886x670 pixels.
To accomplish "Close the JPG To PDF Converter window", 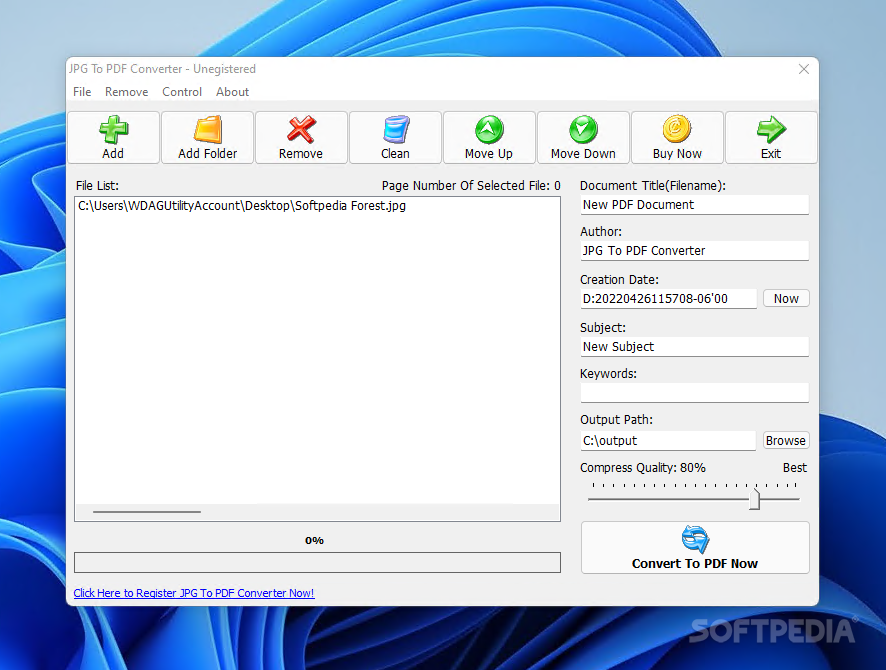I will pos(804,69).
